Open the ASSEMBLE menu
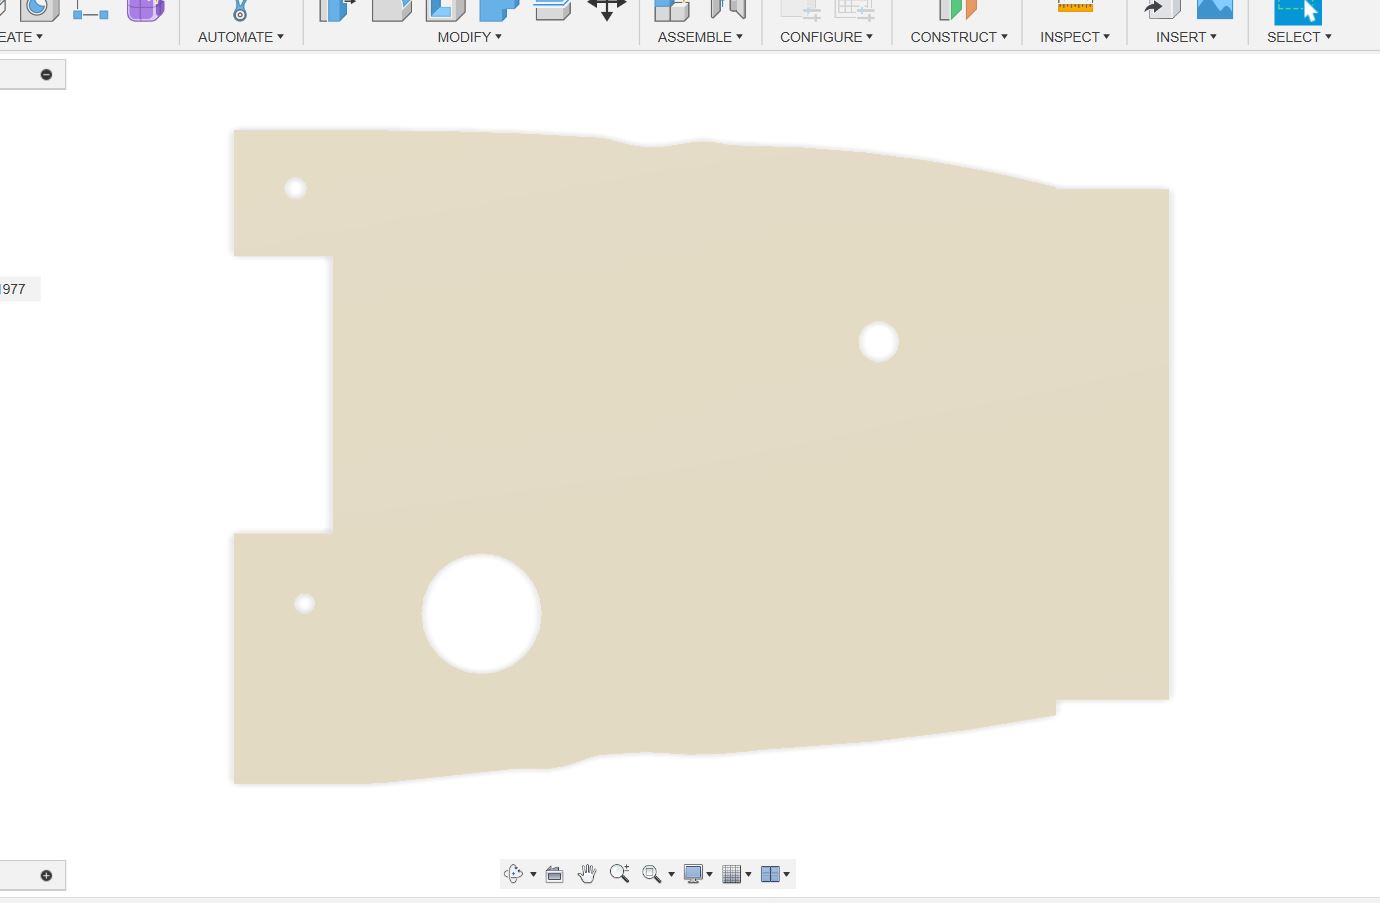The width and height of the screenshot is (1380, 903). point(699,37)
